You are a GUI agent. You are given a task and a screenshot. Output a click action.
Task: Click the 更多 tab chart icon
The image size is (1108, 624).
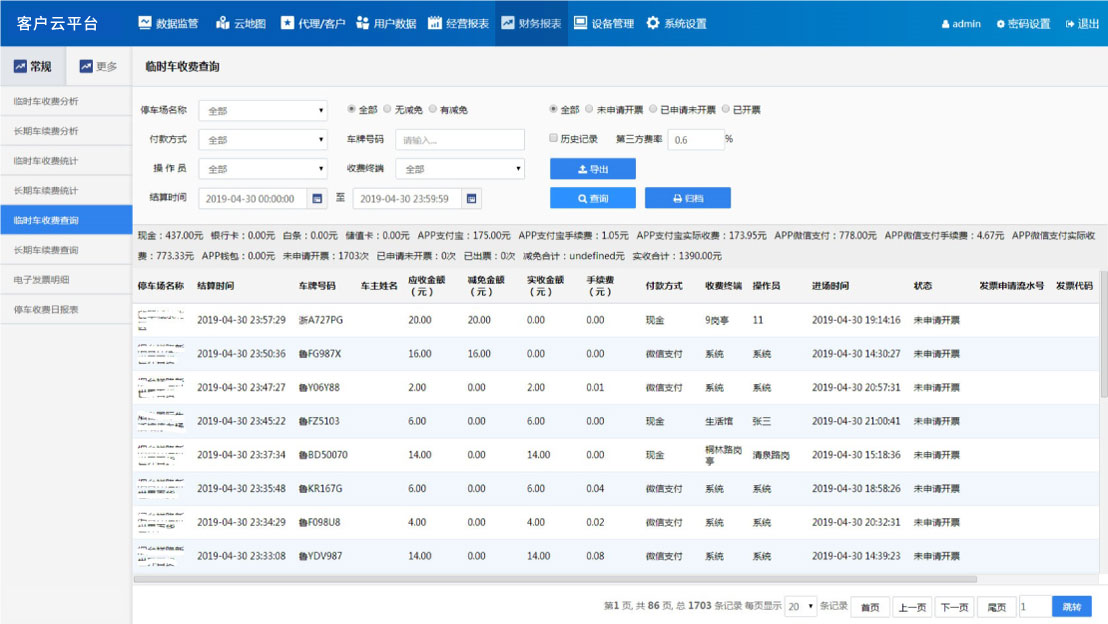click(x=86, y=66)
